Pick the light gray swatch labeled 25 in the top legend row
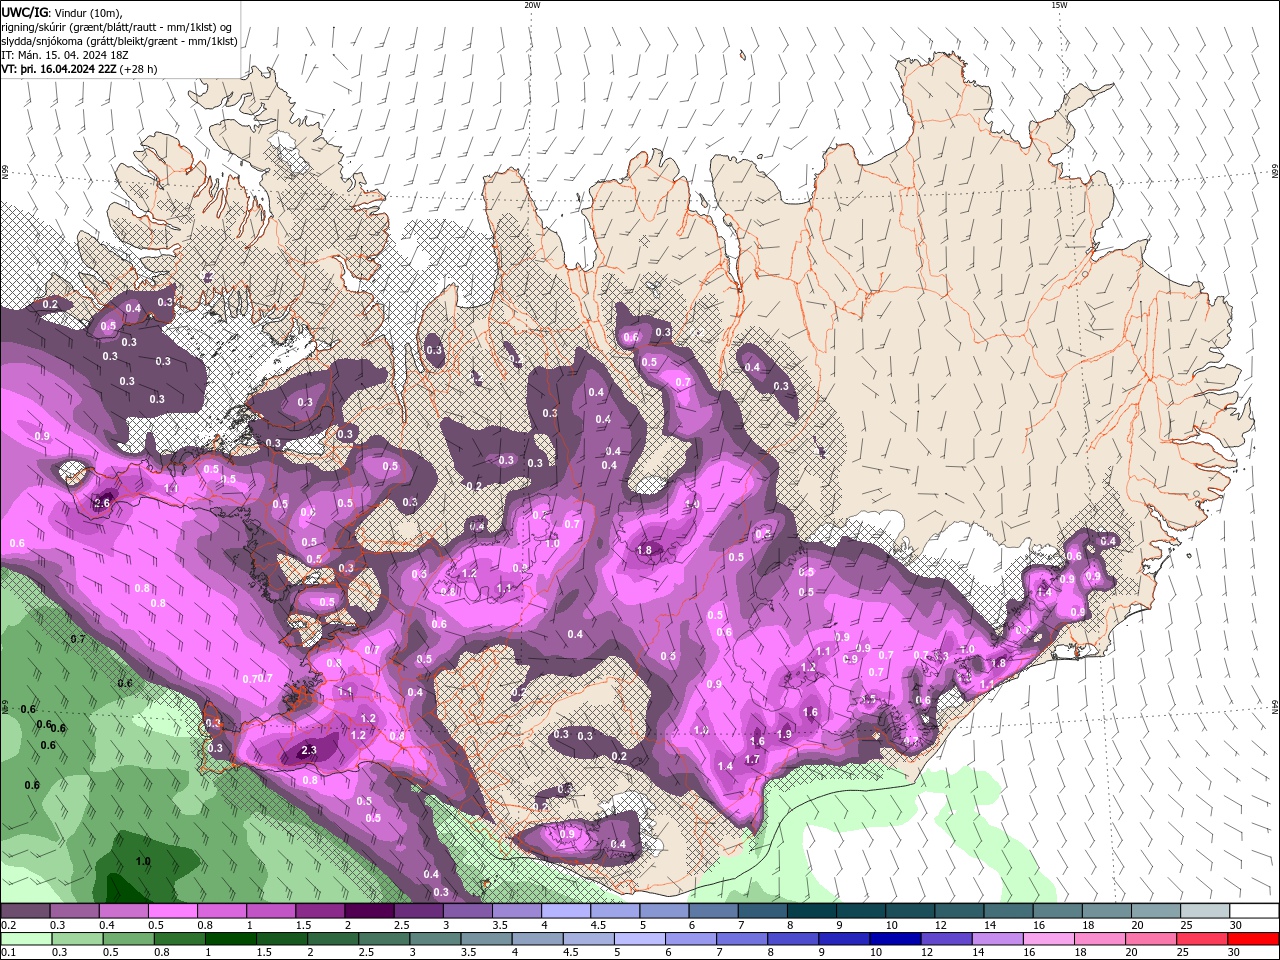 tap(1204, 911)
